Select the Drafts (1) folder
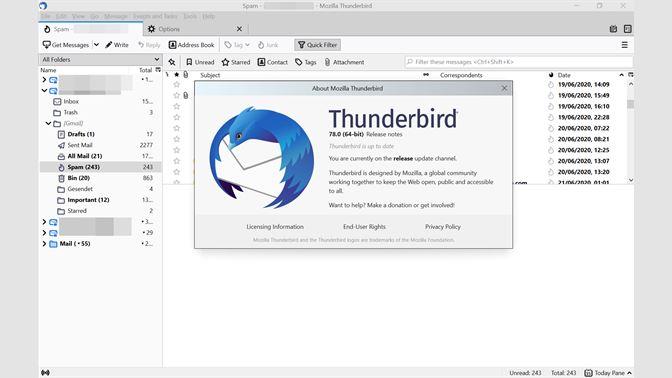The image size is (672, 378). tap(81, 134)
